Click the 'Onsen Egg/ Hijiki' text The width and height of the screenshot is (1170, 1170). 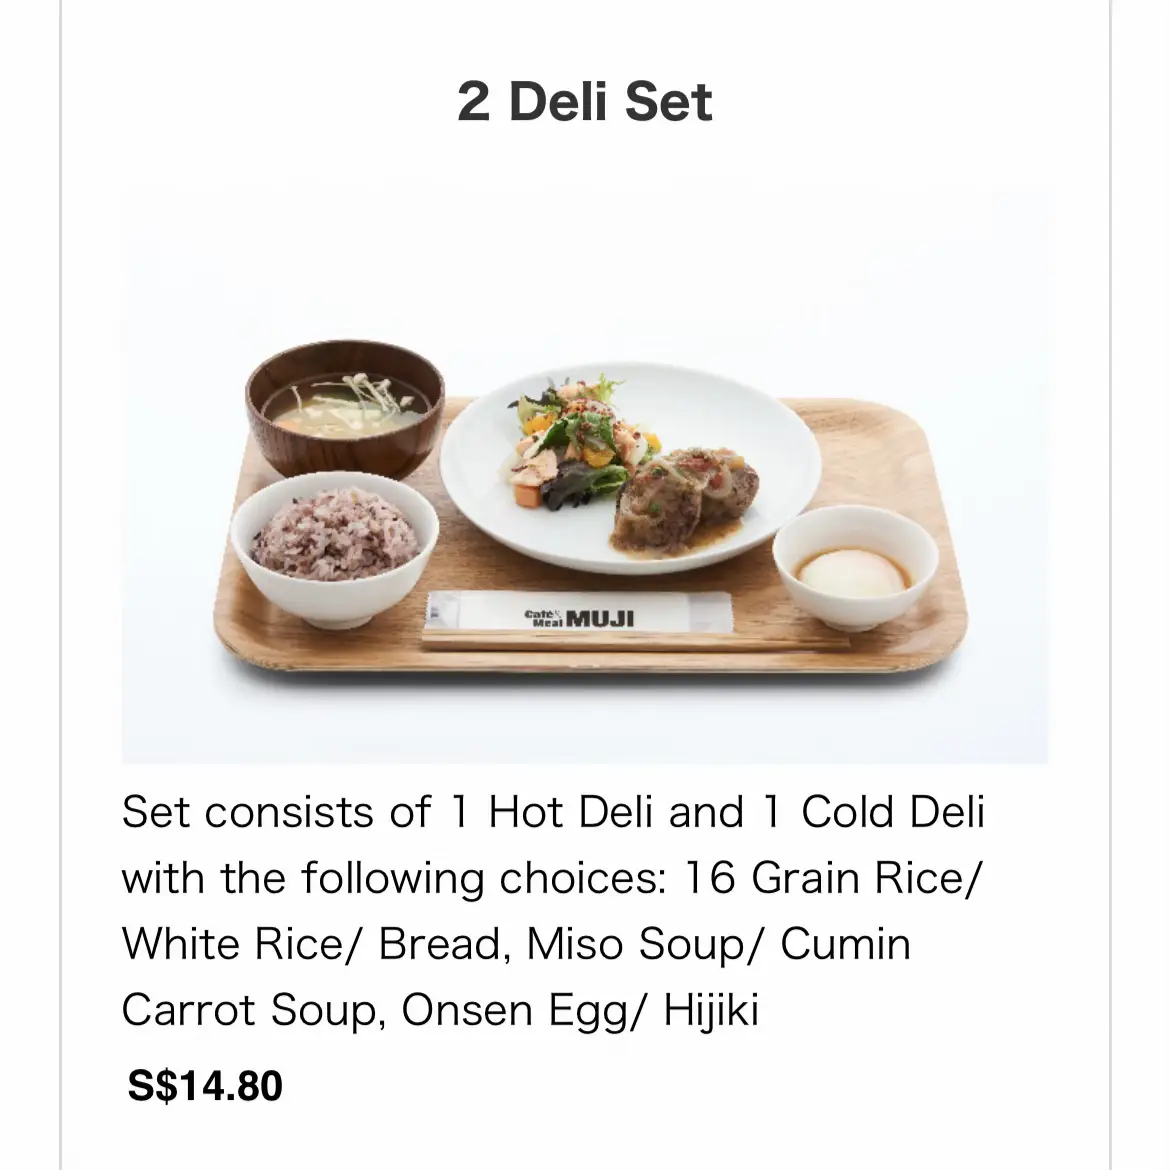581,1010
